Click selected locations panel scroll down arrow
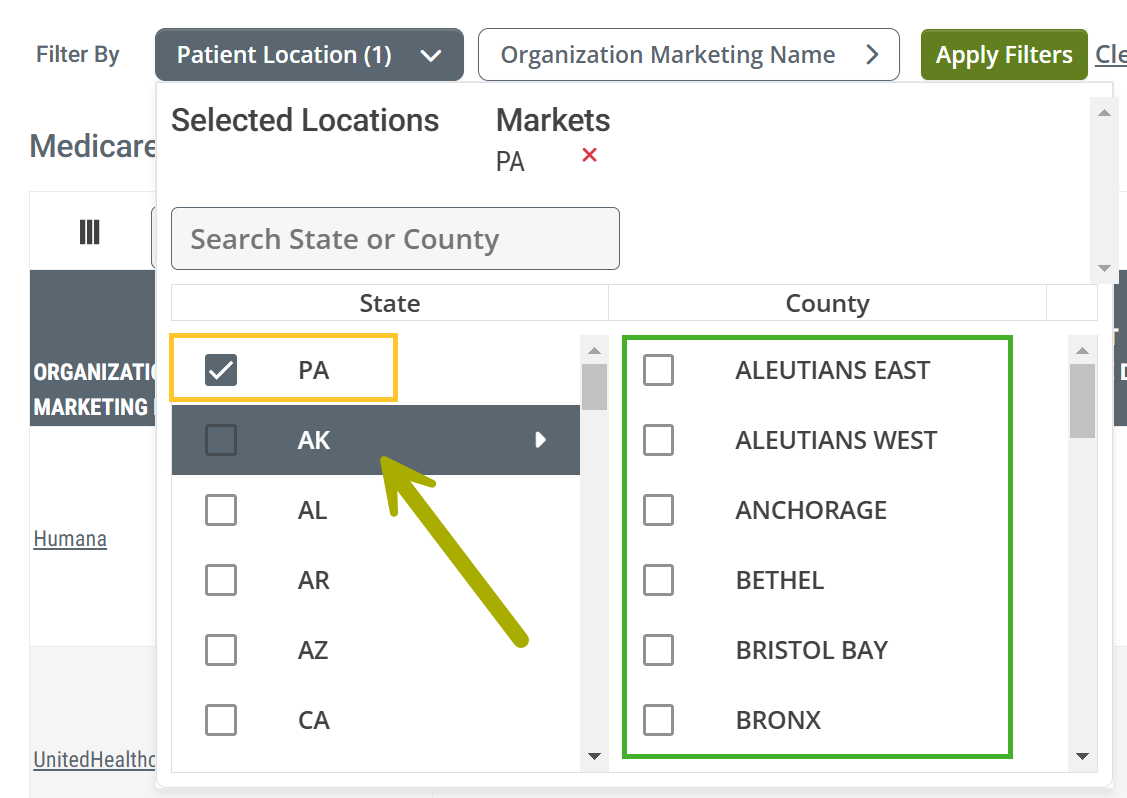1127x798 pixels. pyautogui.click(x=1105, y=268)
